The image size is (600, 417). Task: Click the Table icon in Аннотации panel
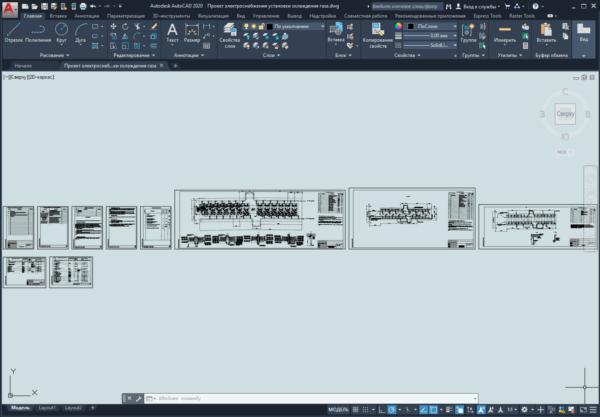207,46
